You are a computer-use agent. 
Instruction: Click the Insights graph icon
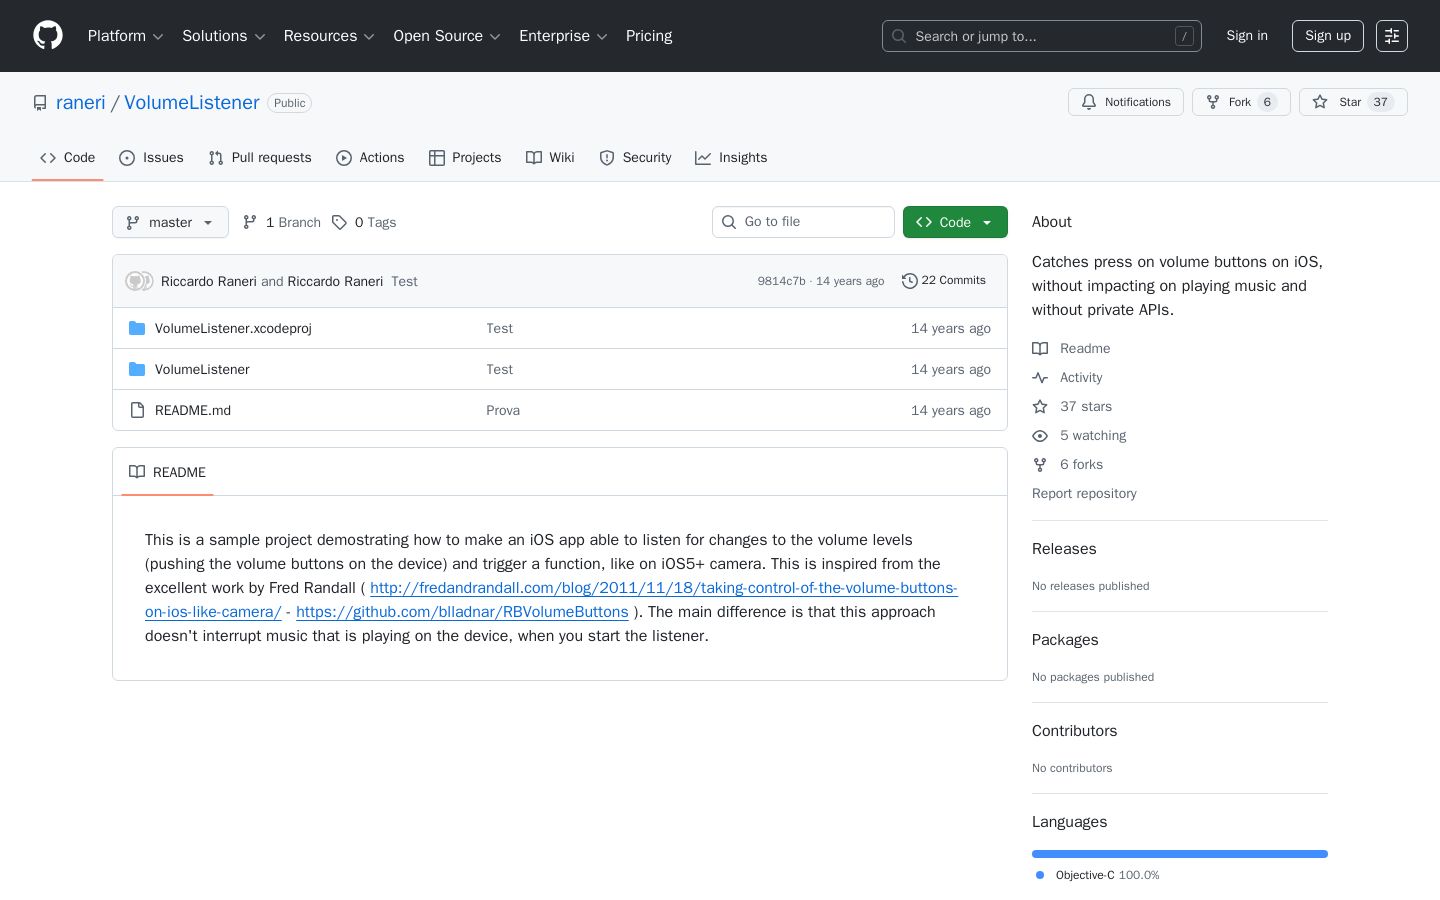[703, 158]
